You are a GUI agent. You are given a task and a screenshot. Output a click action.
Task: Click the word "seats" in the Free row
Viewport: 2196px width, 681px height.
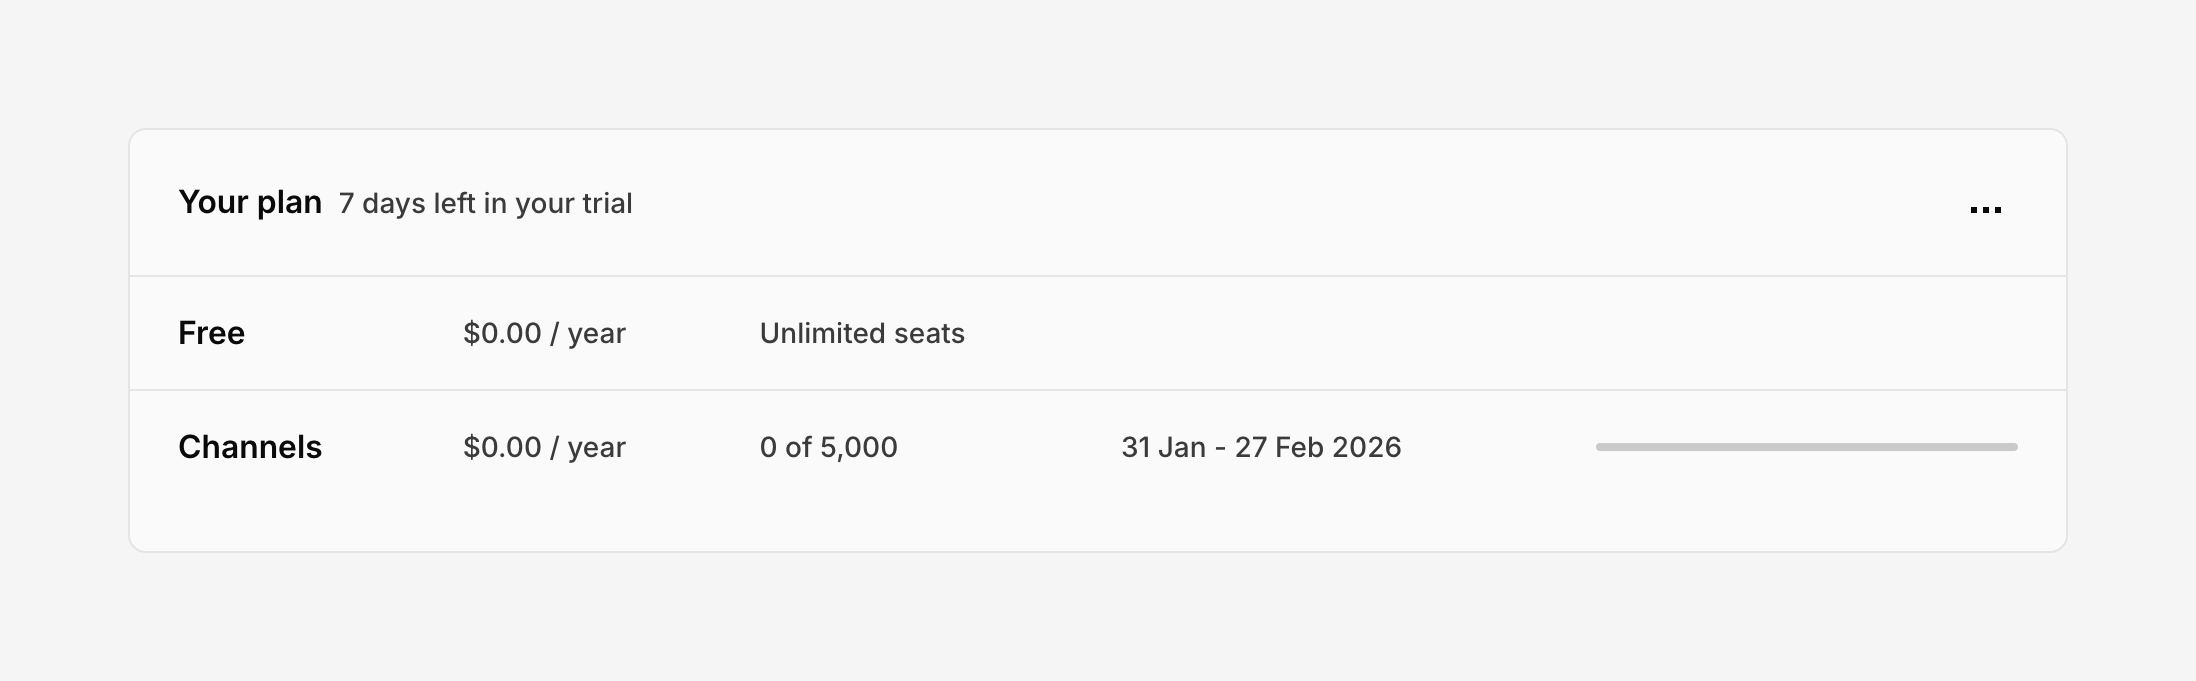pos(929,333)
